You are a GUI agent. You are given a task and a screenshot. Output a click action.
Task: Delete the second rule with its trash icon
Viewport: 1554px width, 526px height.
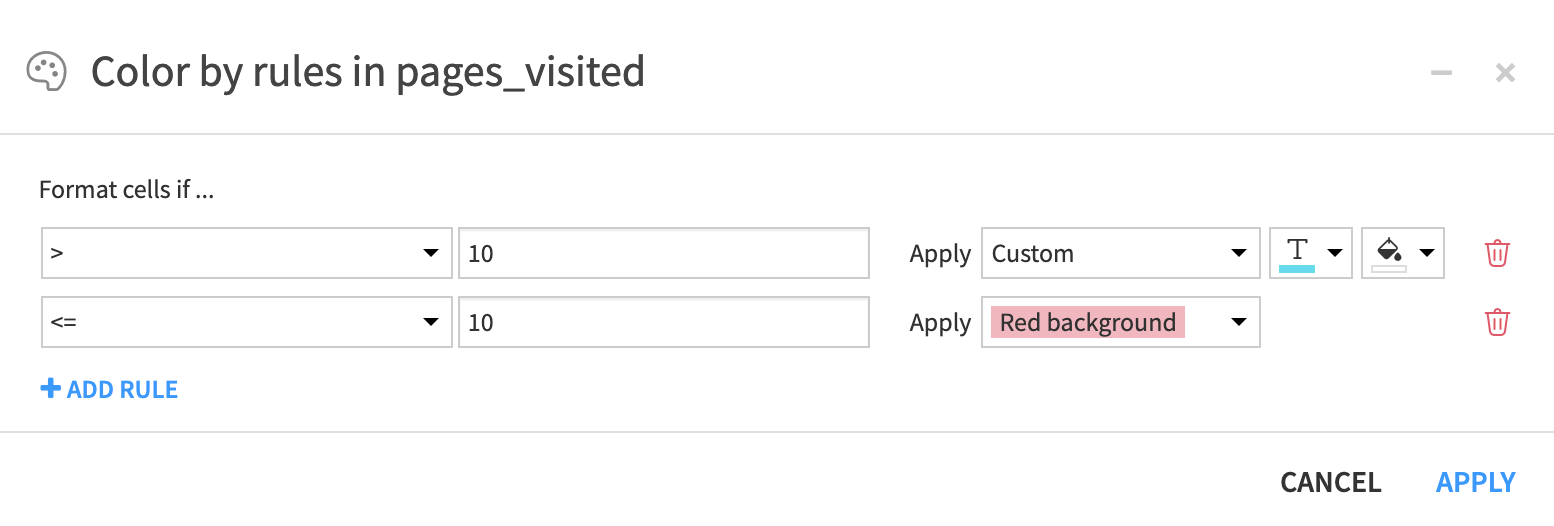pyautogui.click(x=1497, y=322)
